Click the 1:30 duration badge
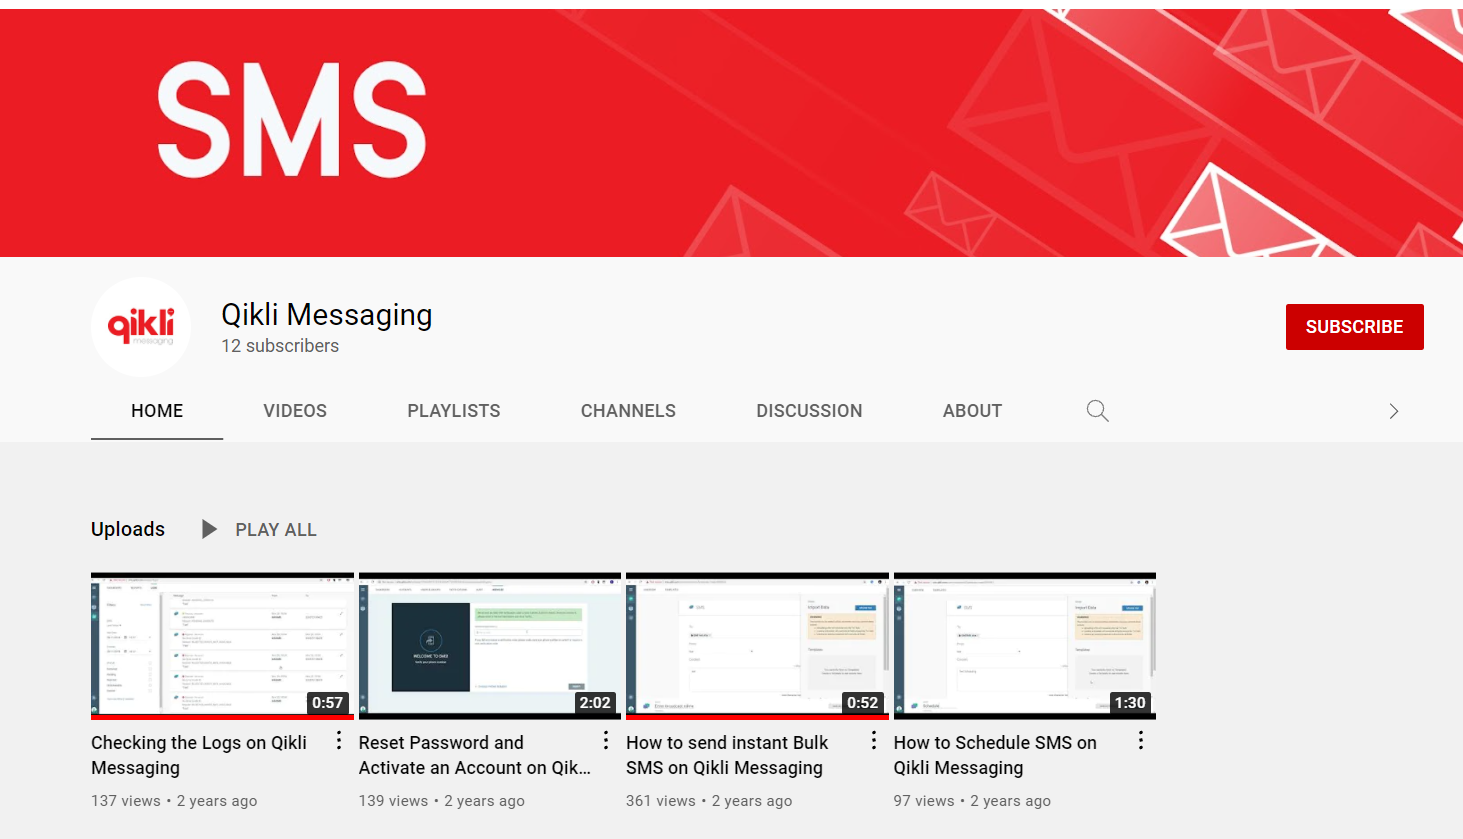 tap(1130, 702)
